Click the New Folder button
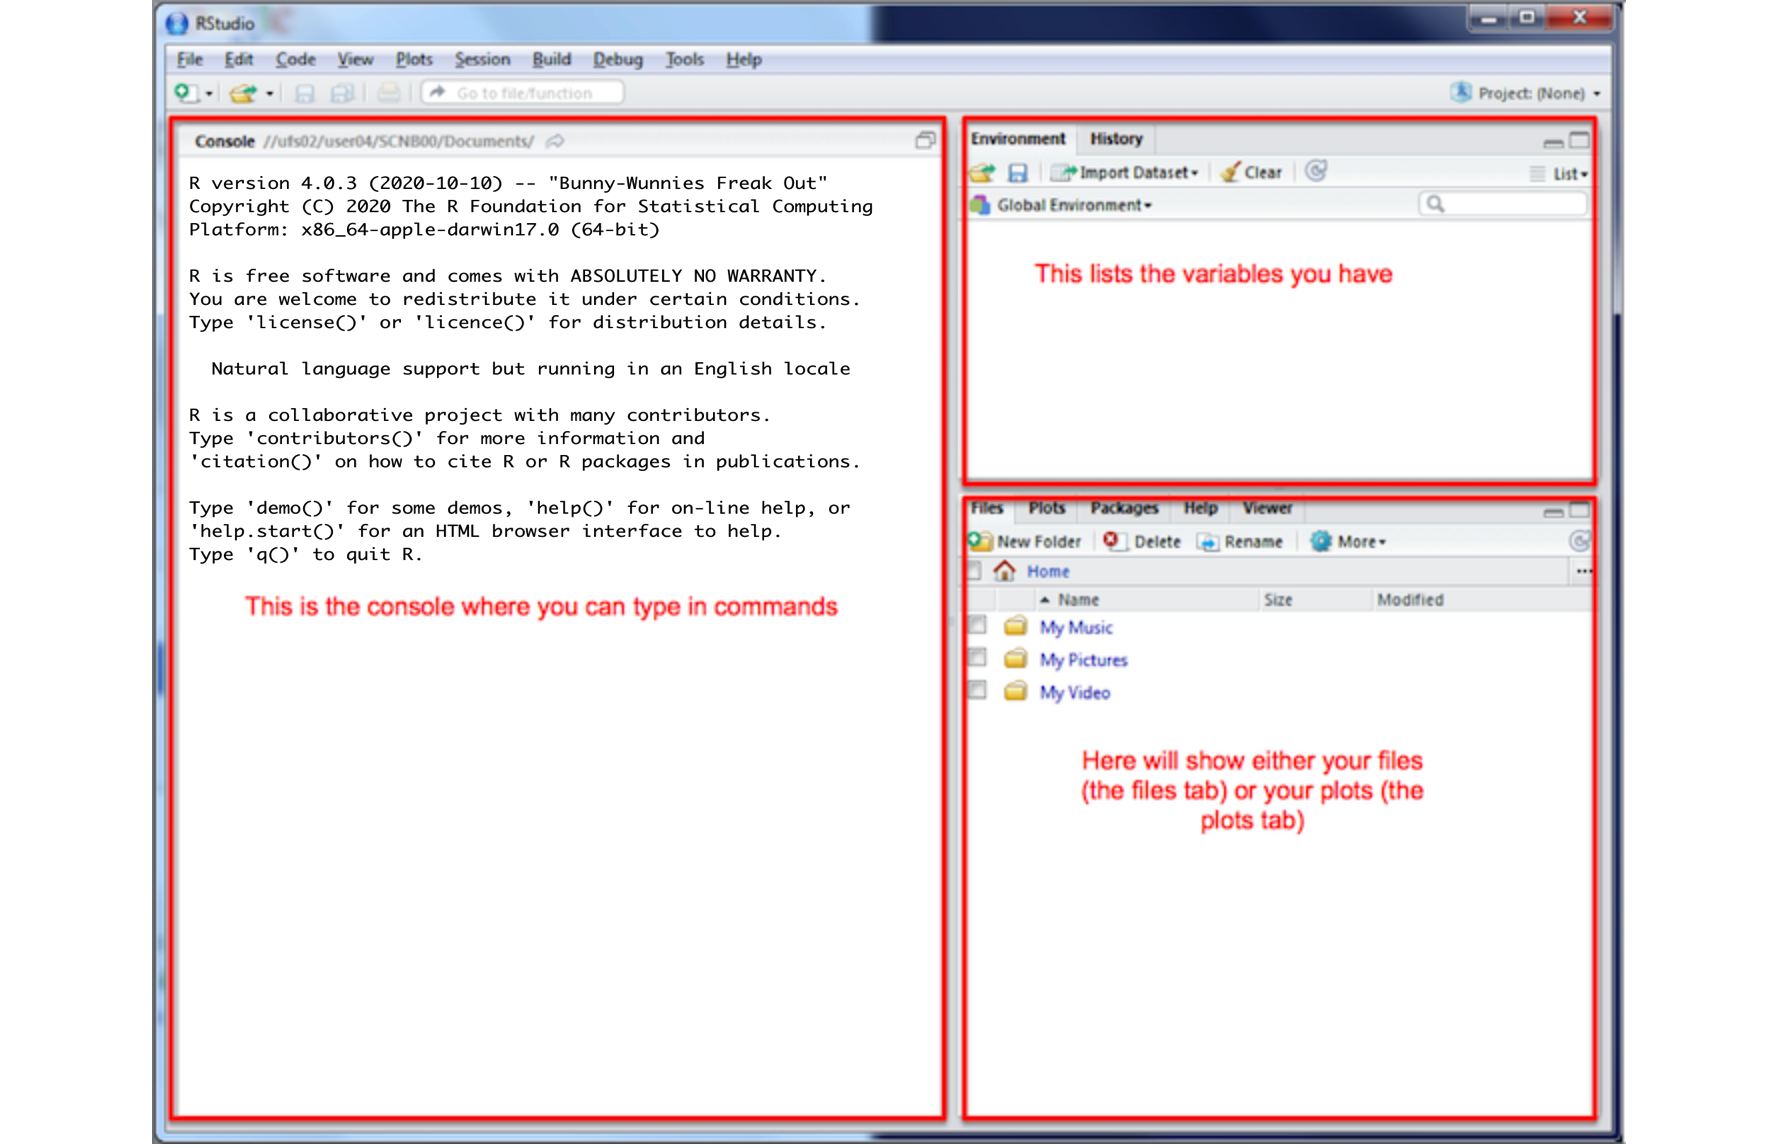Screen dimensions: 1778x1148 point(1027,541)
